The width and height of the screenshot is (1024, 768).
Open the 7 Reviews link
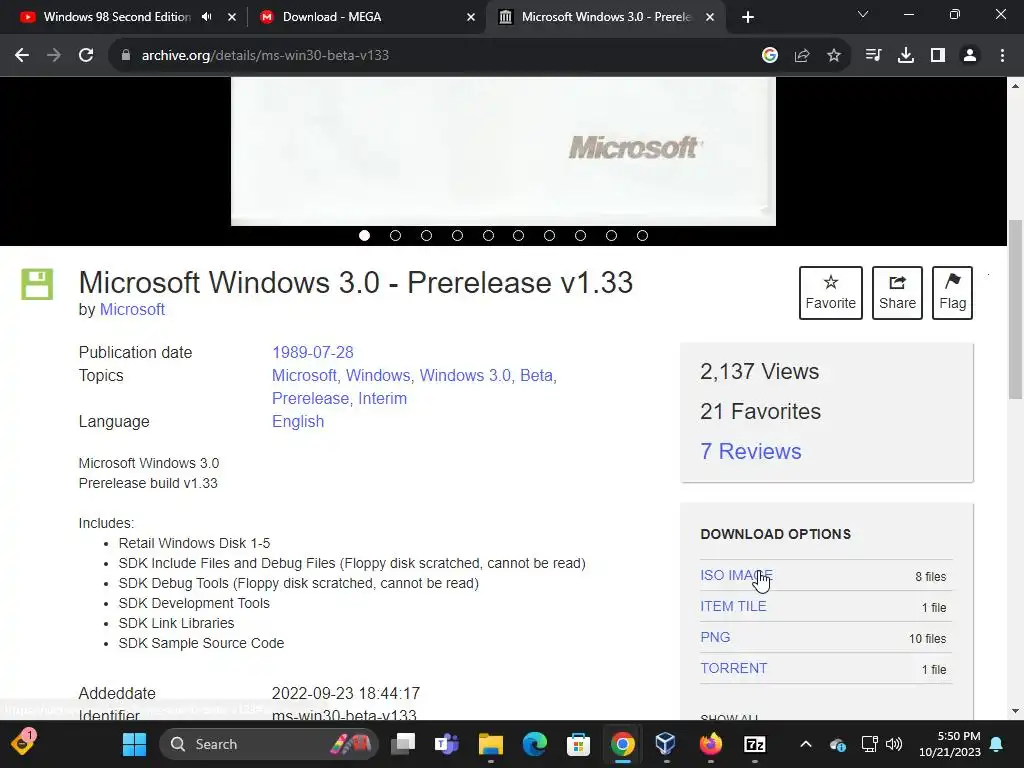pyautogui.click(x=750, y=451)
